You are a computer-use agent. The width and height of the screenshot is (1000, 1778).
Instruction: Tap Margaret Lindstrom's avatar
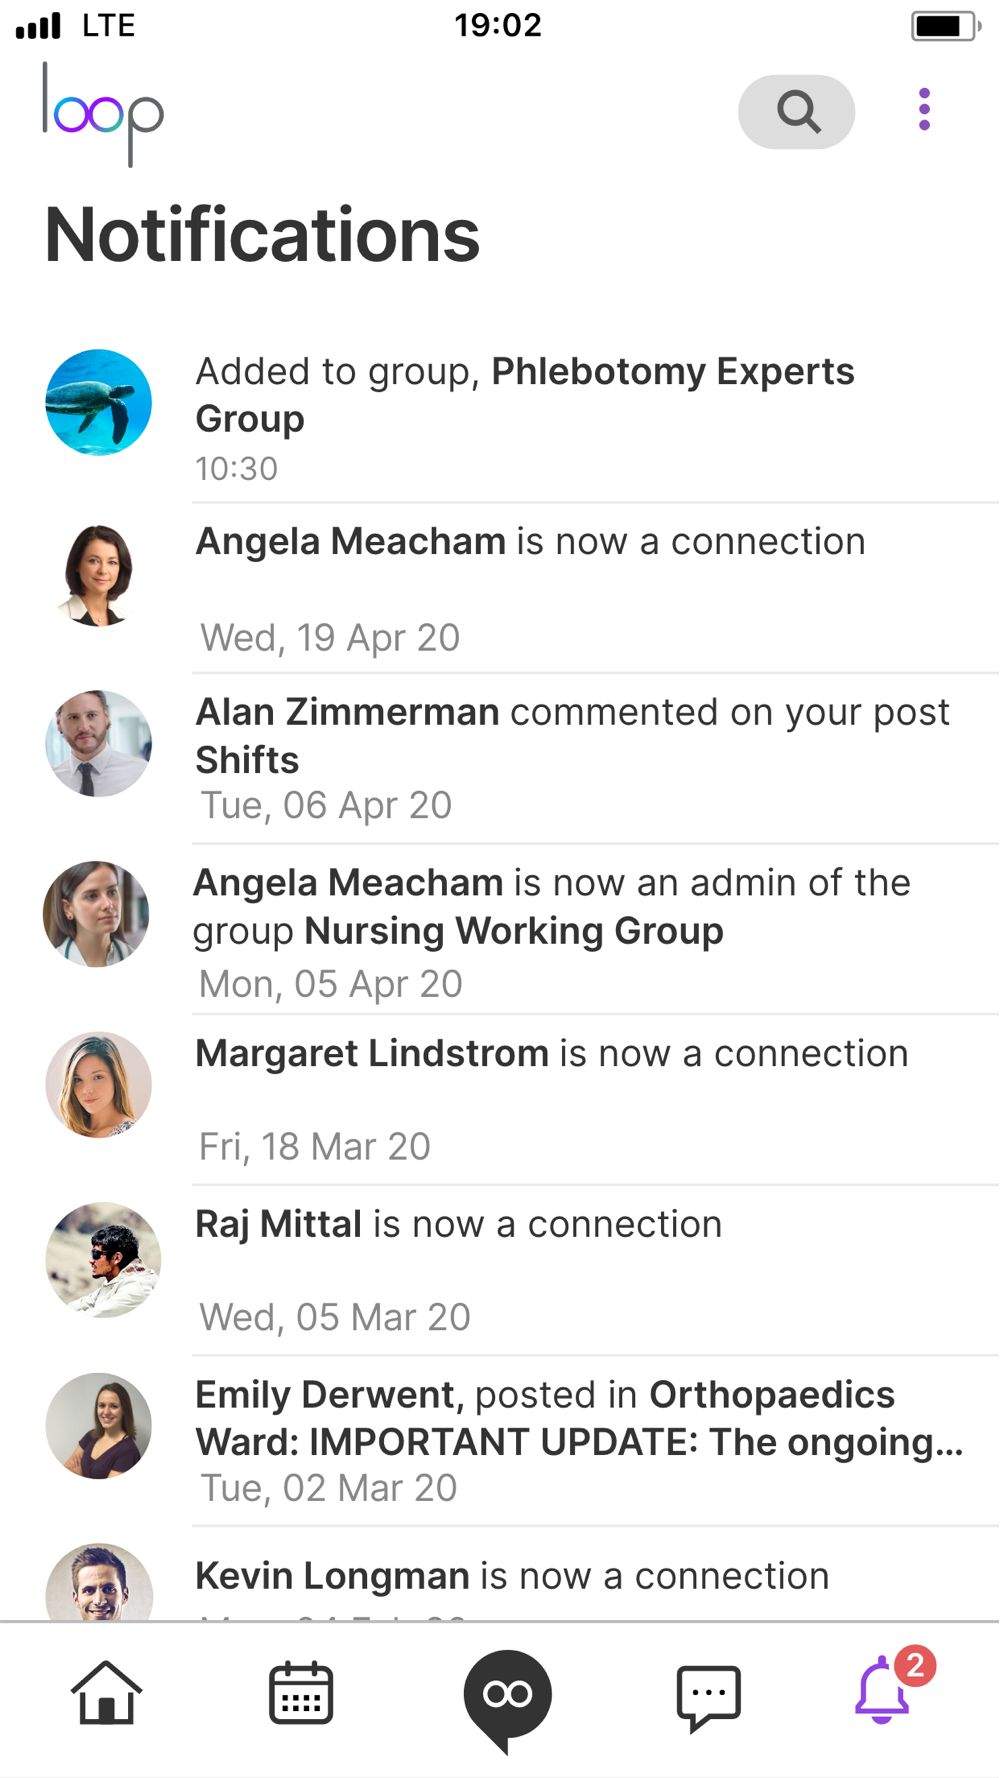click(99, 1085)
